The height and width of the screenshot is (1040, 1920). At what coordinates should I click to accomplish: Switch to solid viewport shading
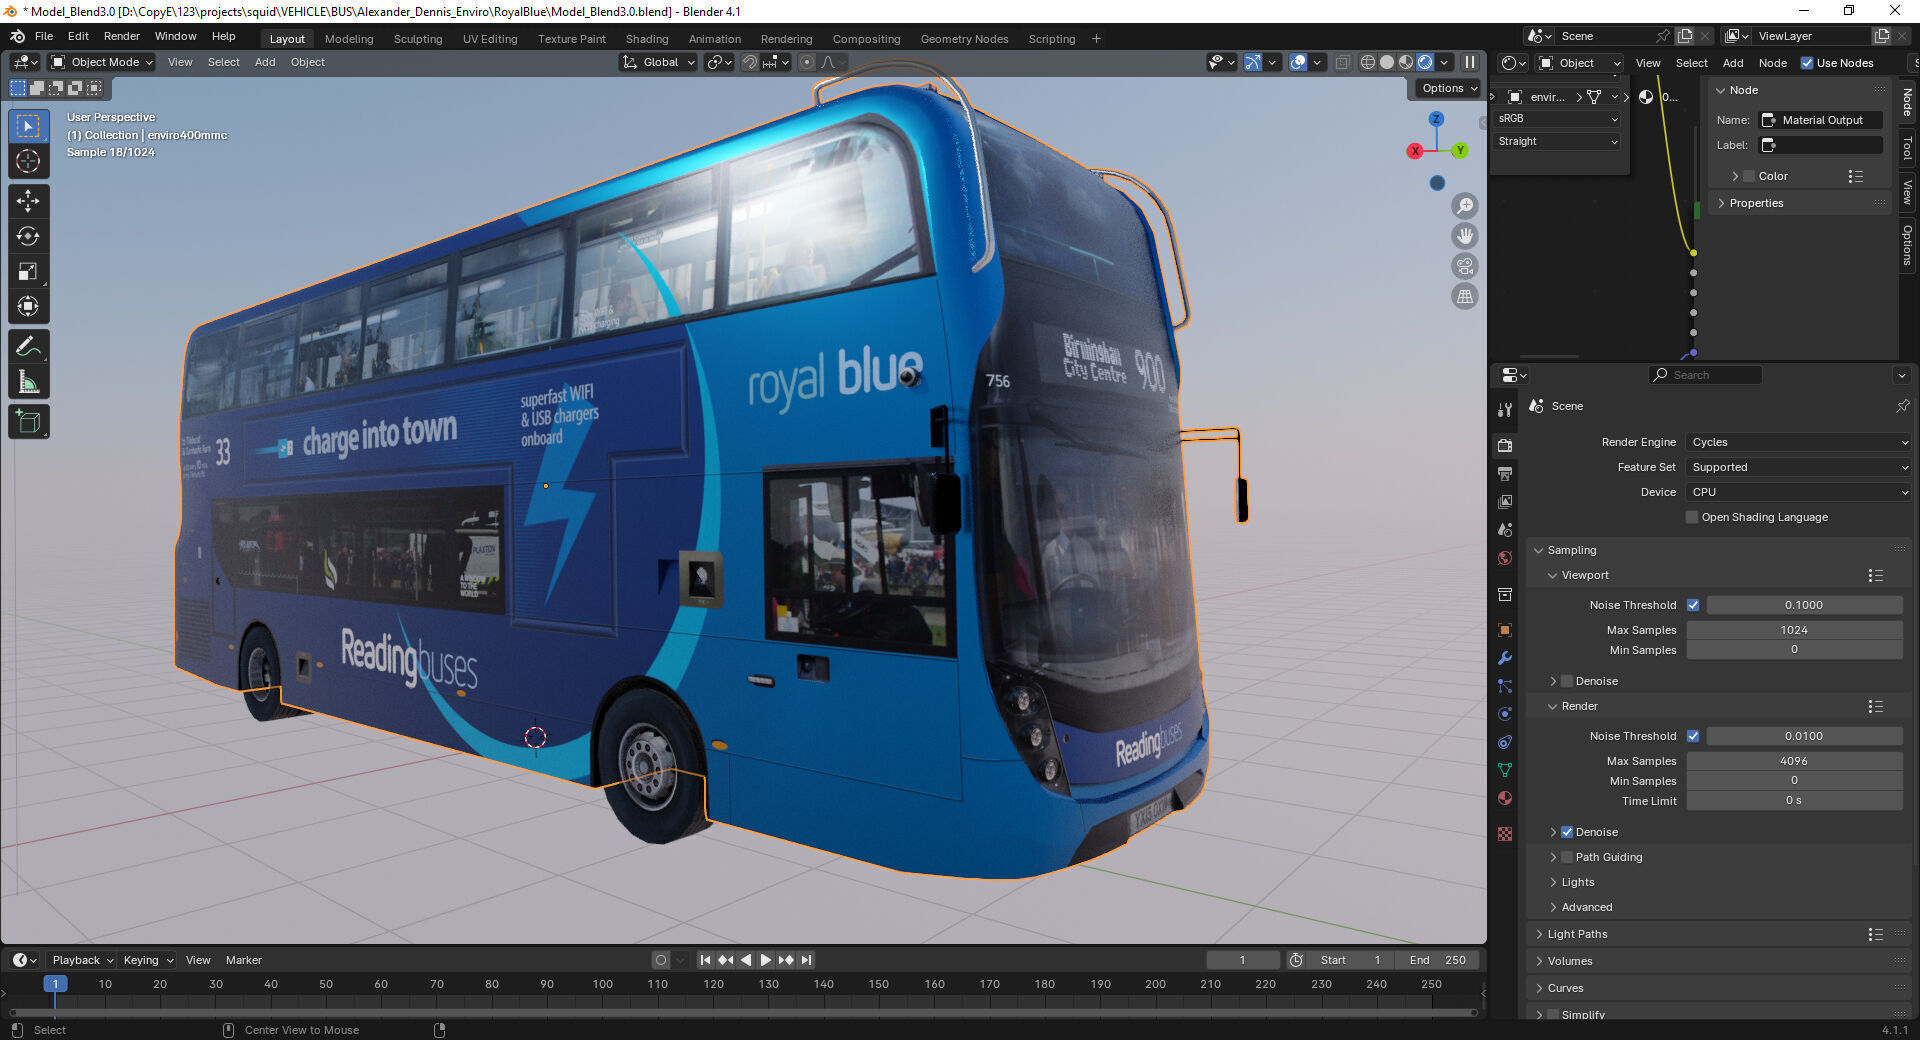pyautogui.click(x=1387, y=62)
